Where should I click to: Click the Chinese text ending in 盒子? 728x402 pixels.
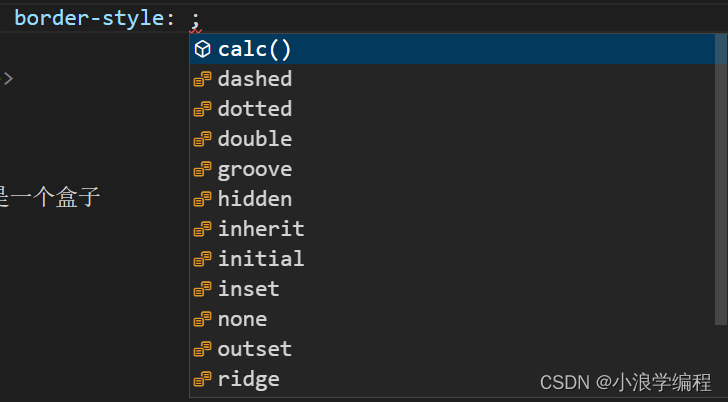[x=49, y=197]
